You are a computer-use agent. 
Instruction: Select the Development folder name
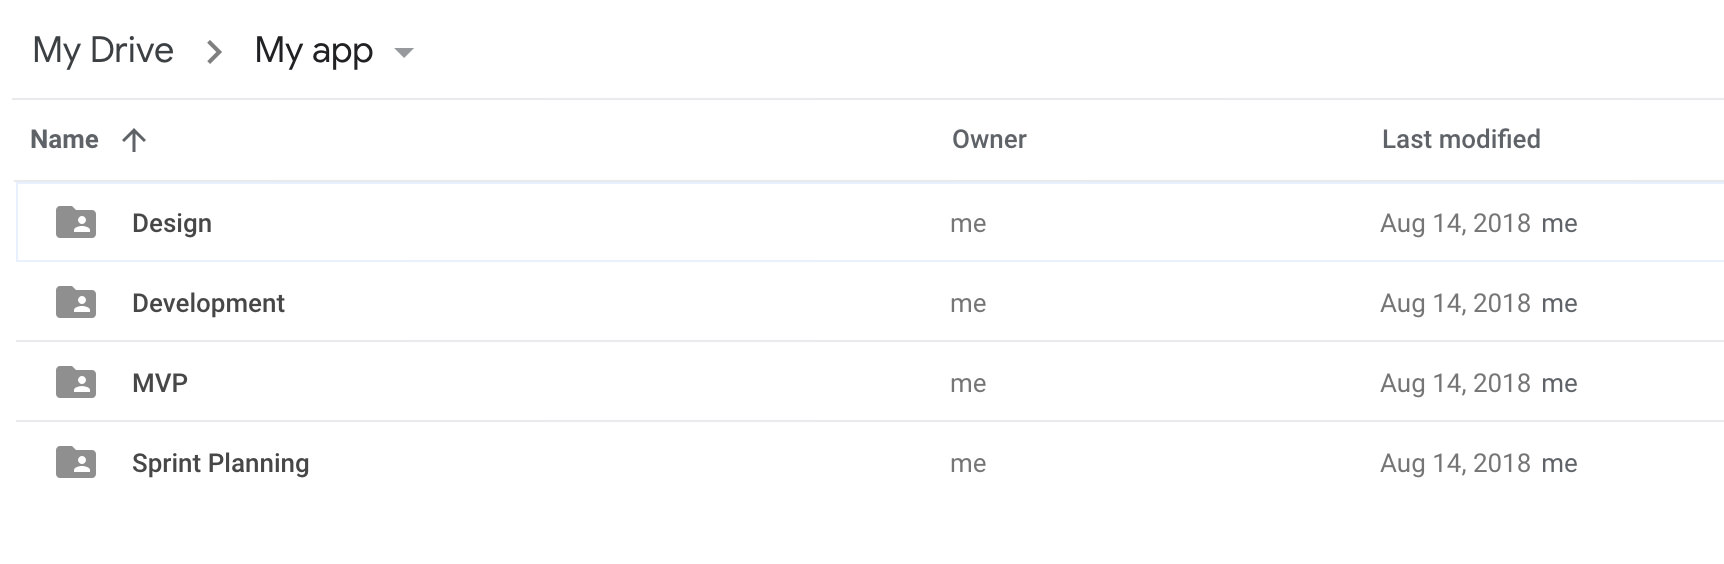[x=208, y=303]
